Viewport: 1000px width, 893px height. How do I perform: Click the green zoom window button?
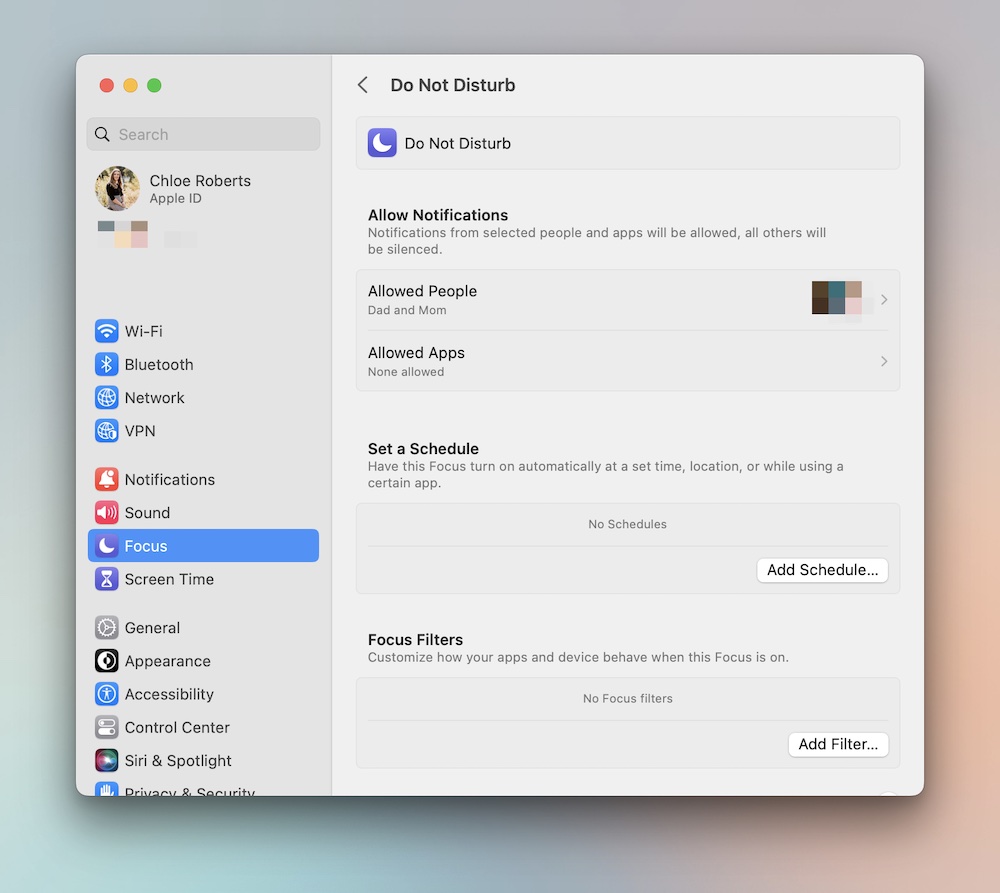[x=154, y=85]
